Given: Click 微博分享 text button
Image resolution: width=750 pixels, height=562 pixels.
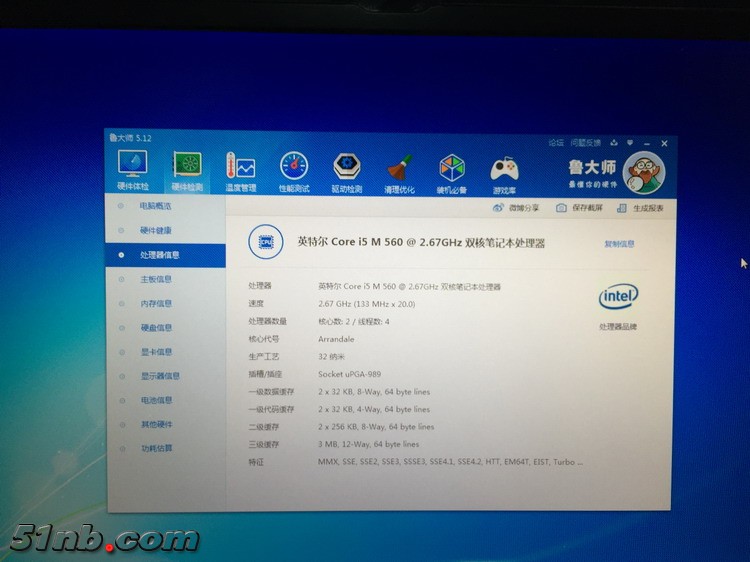Looking at the screenshot, I should (x=524, y=208).
